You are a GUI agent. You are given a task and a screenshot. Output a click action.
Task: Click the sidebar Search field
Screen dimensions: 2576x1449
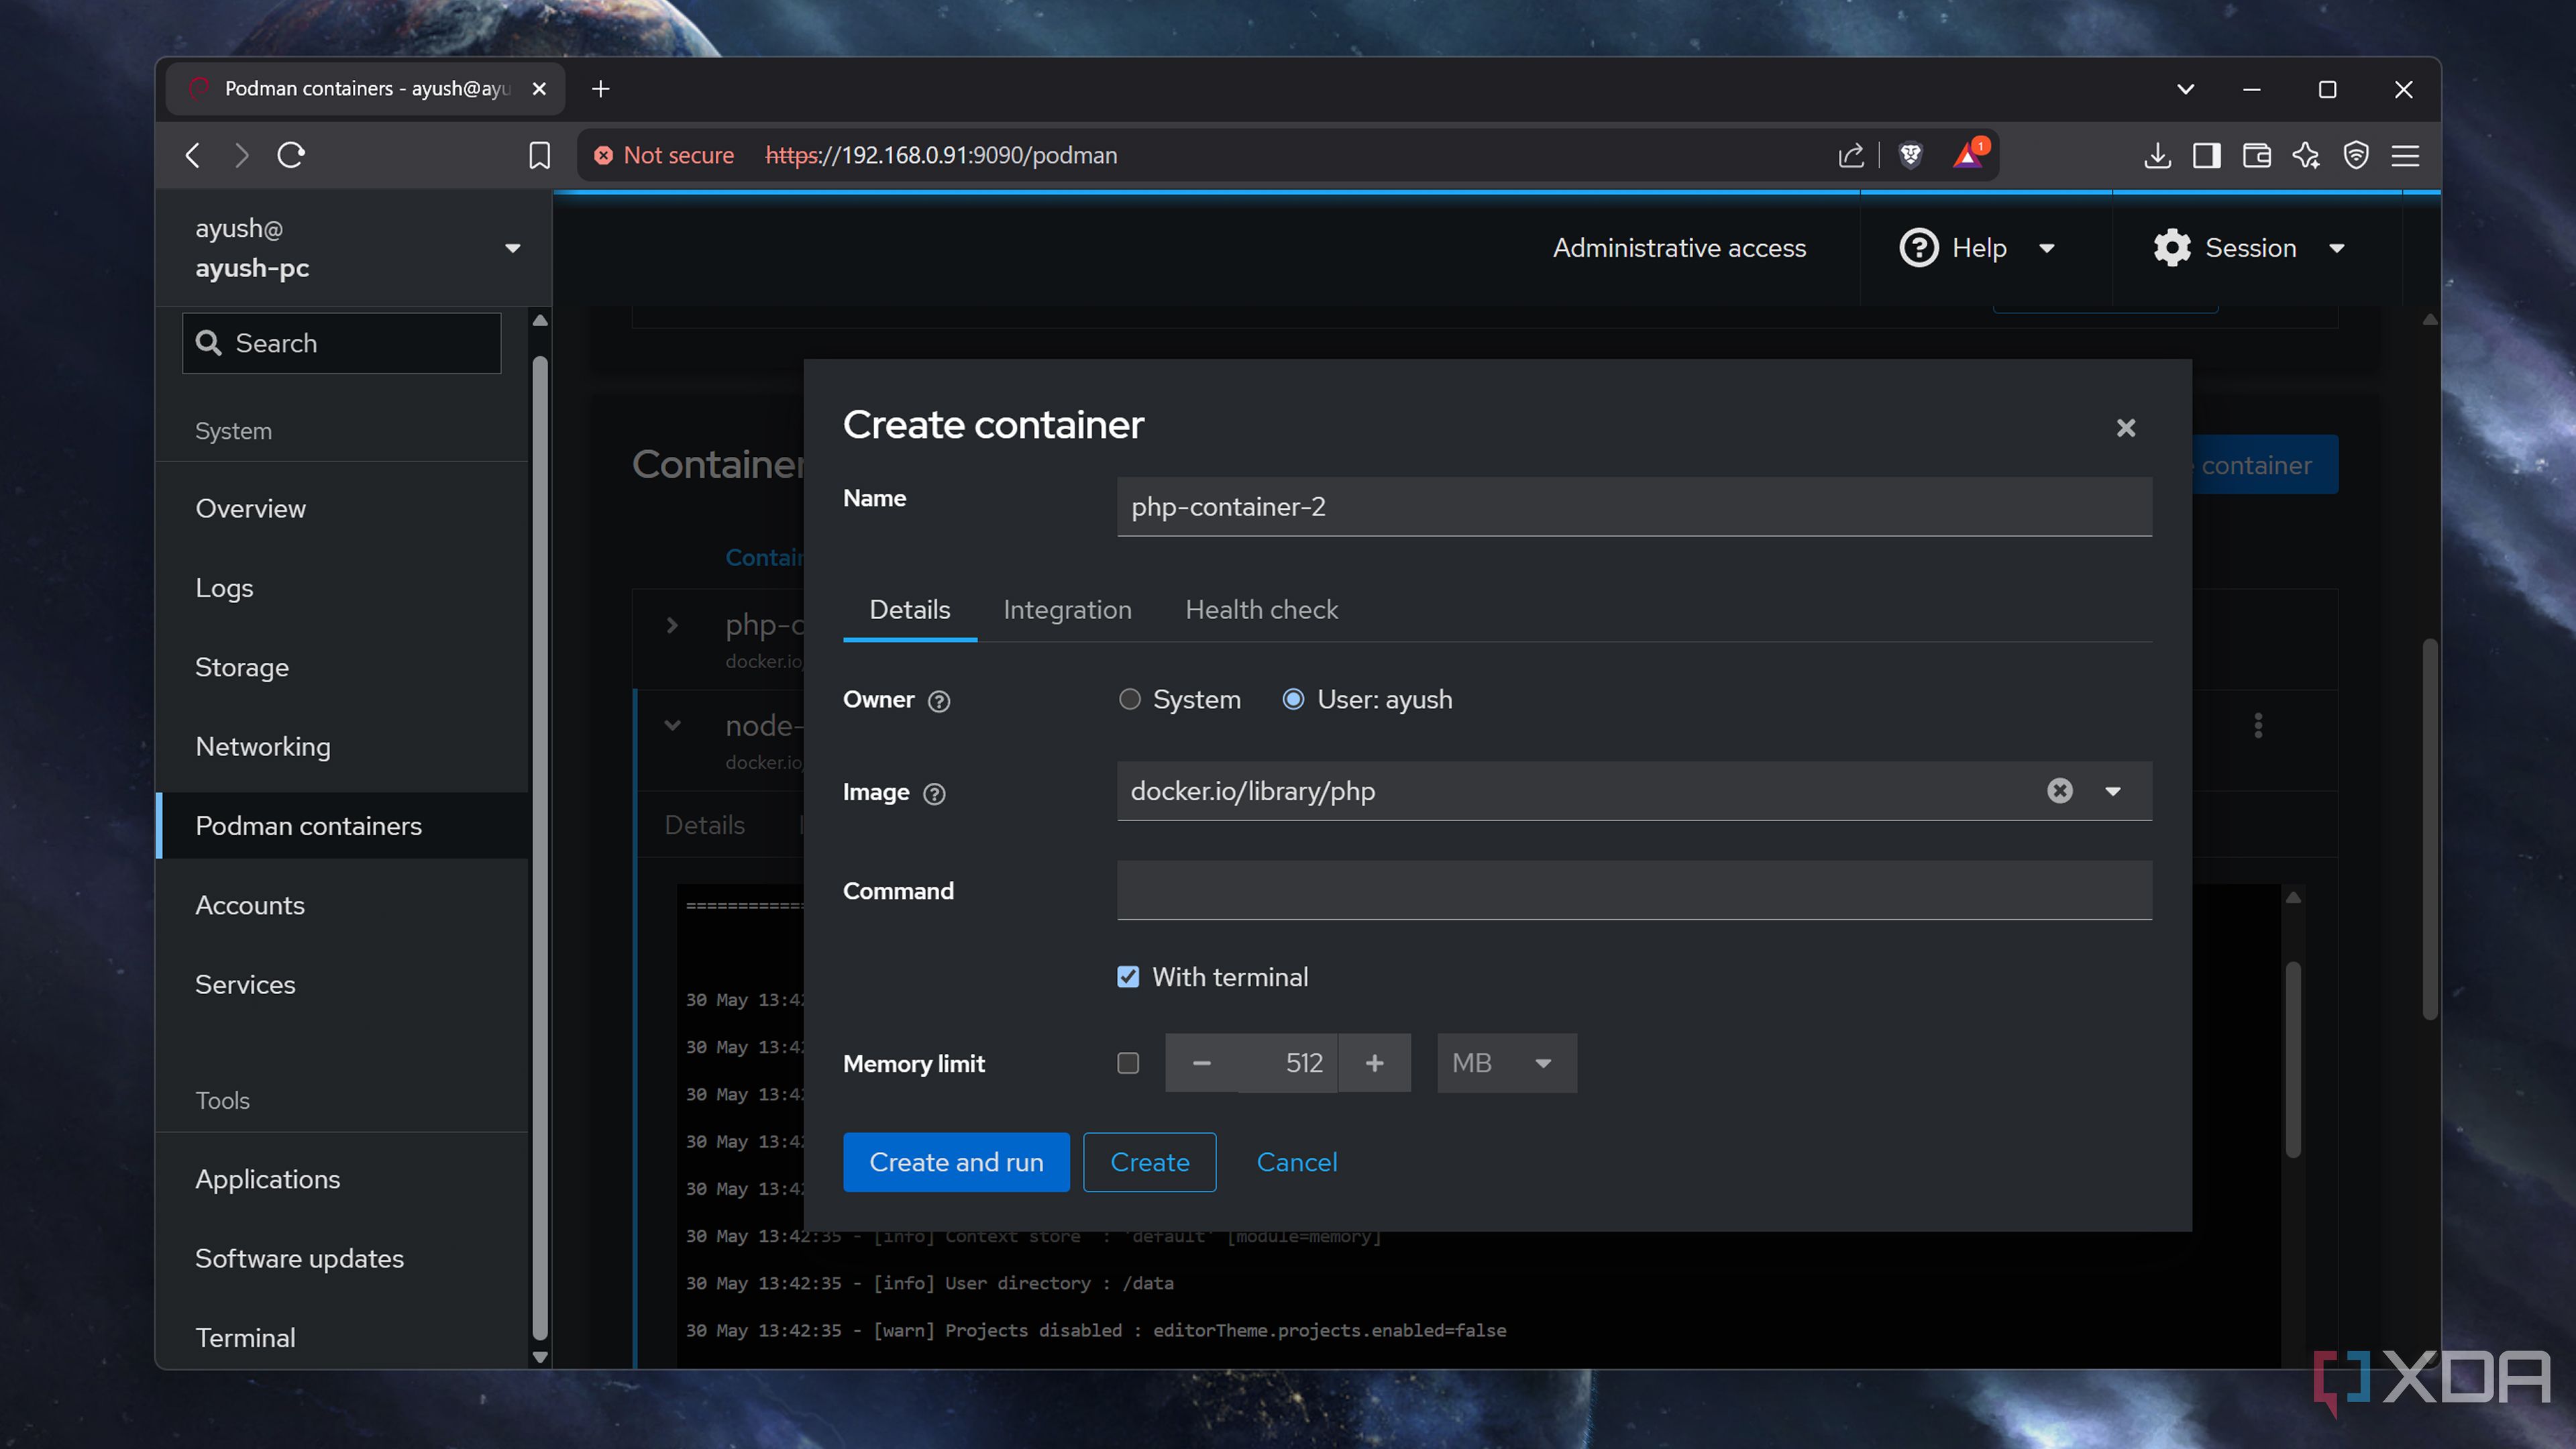341,343
